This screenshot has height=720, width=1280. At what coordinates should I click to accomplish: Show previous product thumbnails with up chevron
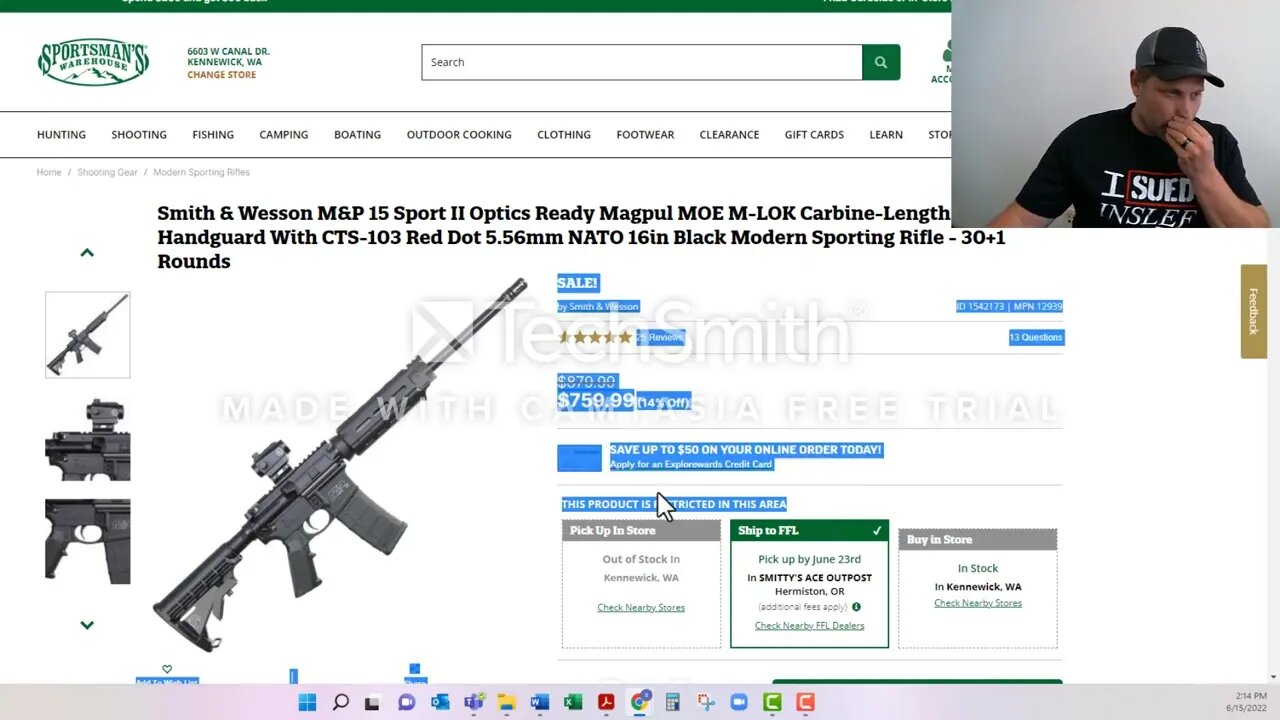click(x=87, y=253)
